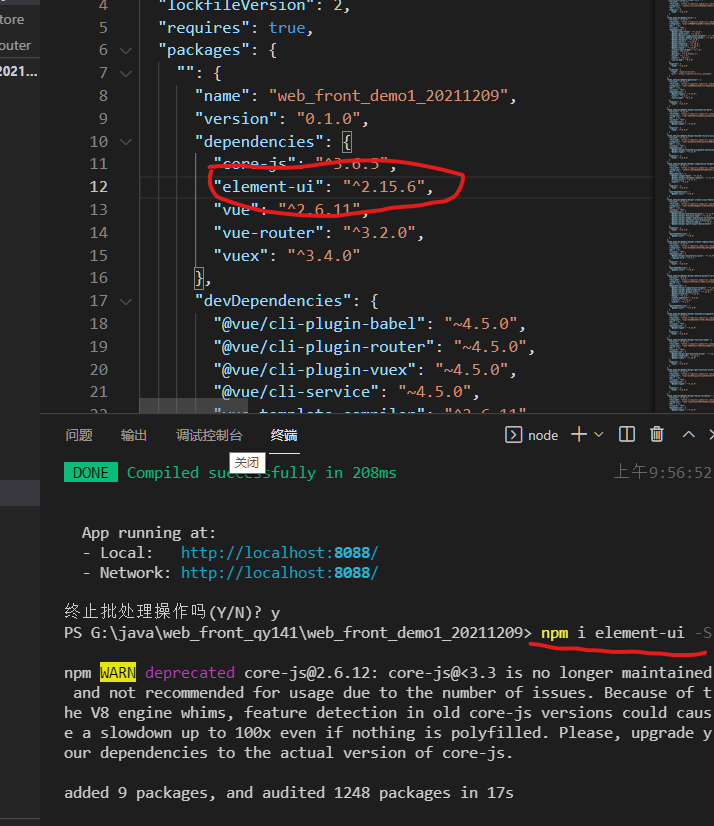Screen dimensions: 714x826
Task: Click the "@vue/cli-plugin-babel" entry
Action: [369, 323]
